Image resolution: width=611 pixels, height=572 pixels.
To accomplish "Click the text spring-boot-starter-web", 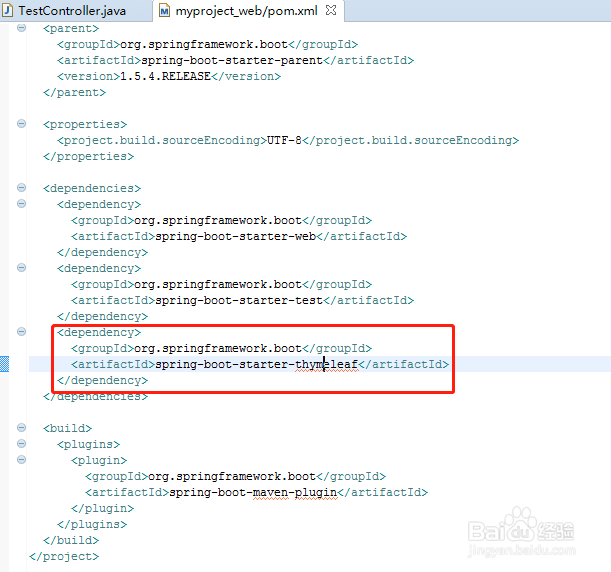I will 235,236.
